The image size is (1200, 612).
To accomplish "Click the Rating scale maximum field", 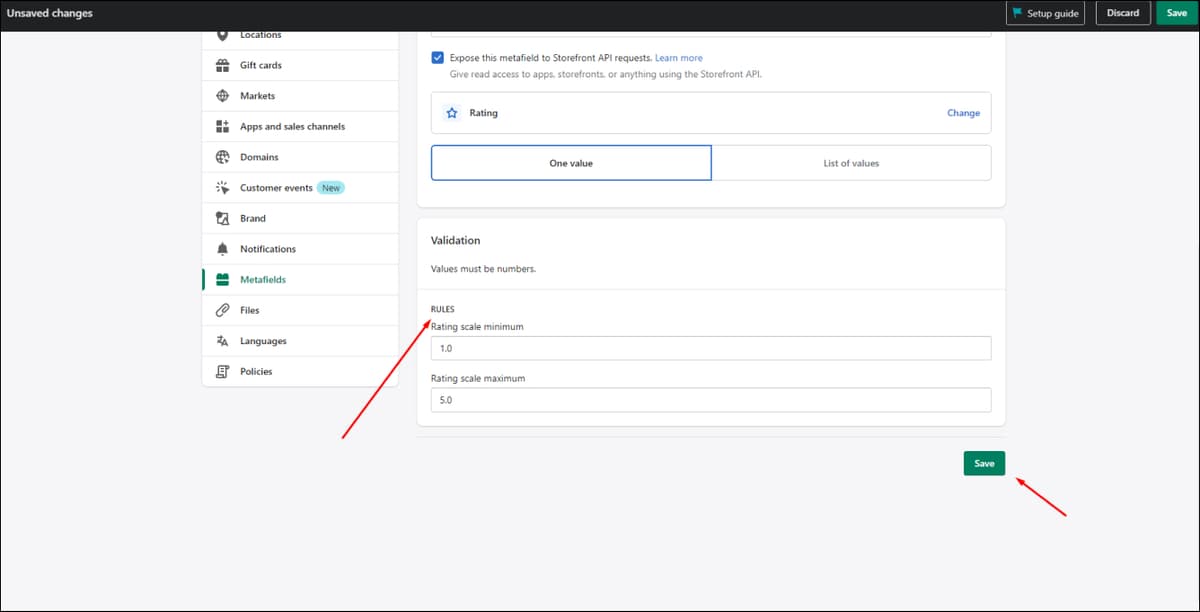I will (711, 400).
